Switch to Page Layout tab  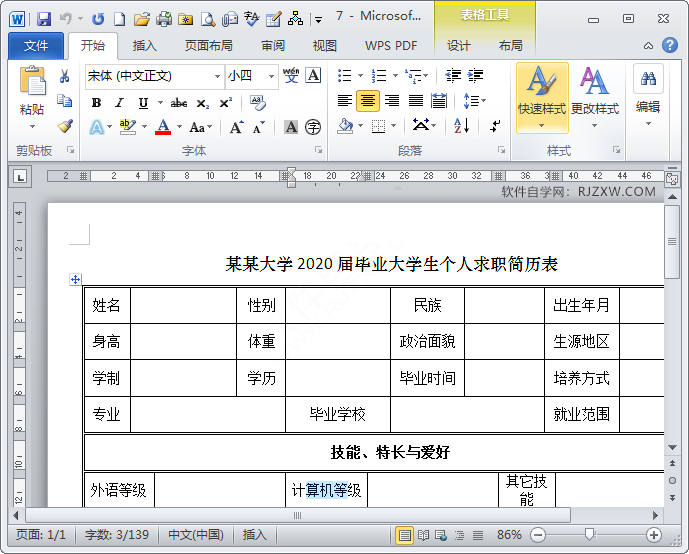[208, 45]
